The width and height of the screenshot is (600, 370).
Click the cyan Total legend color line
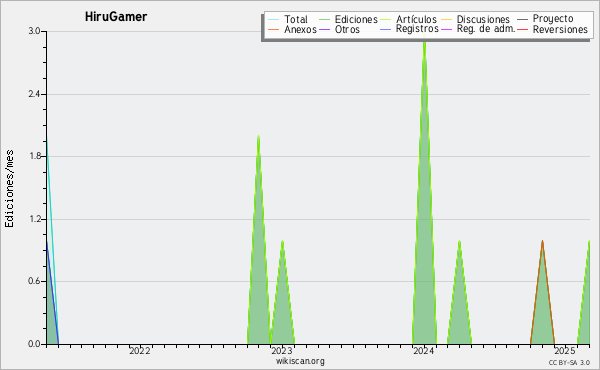274,20
